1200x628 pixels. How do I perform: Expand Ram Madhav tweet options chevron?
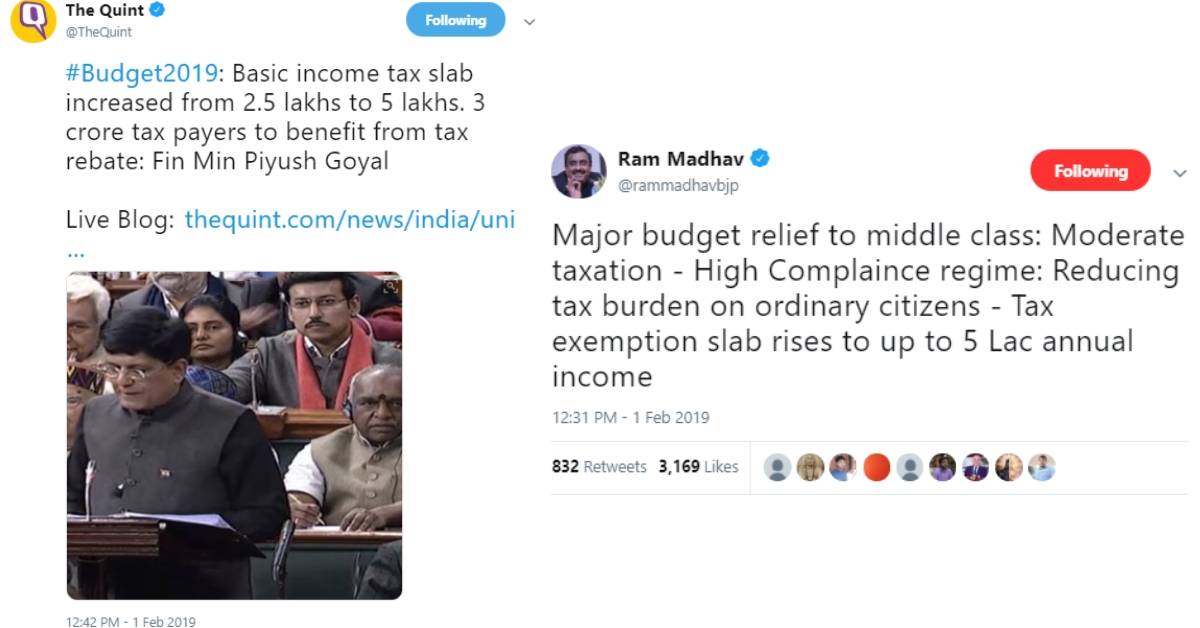(1179, 173)
